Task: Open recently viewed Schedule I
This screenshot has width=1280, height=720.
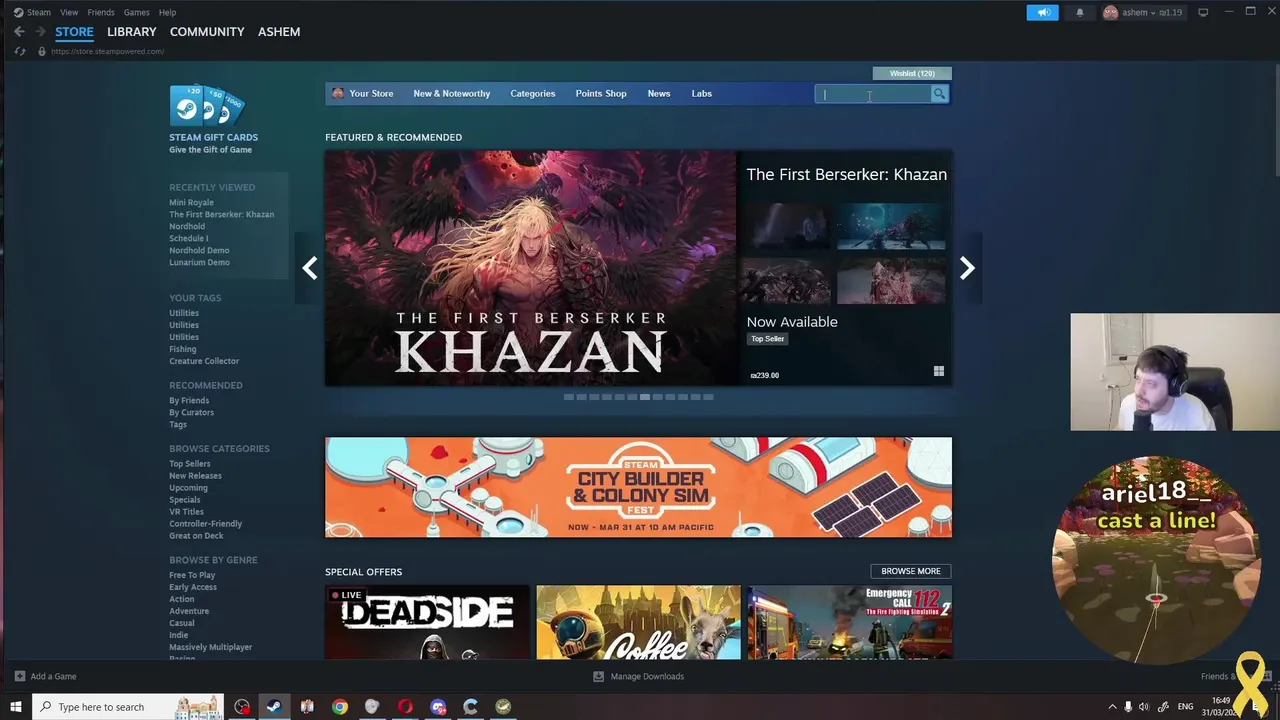Action: point(188,238)
